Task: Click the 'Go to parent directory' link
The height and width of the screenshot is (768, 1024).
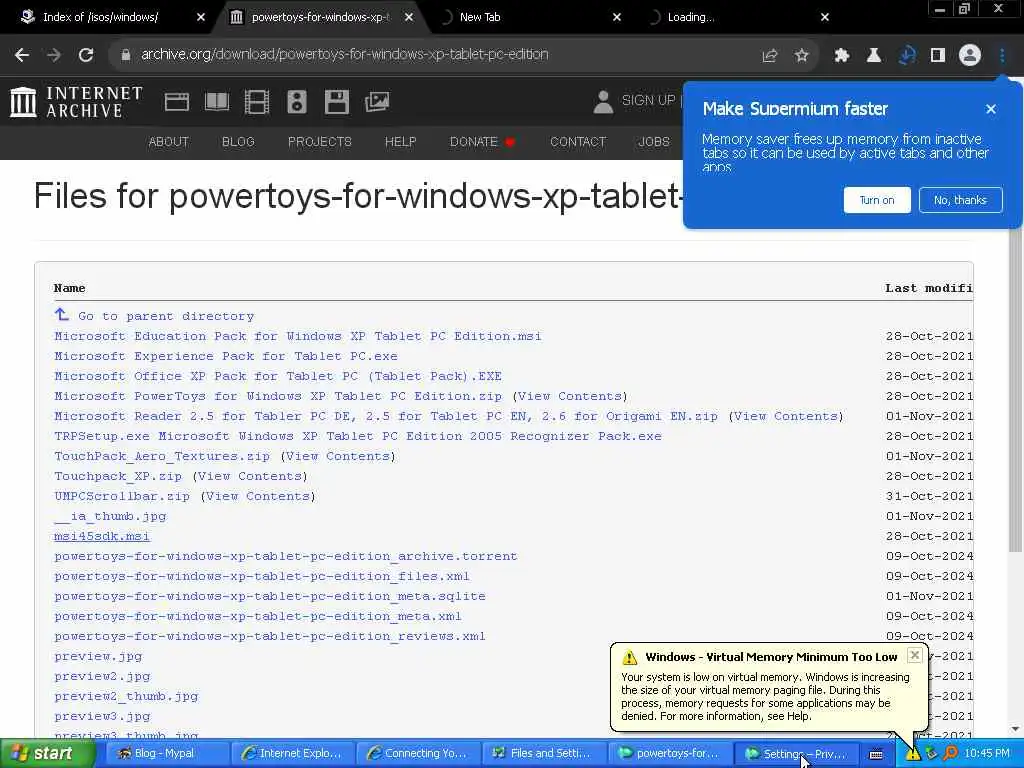Action: pos(166,316)
